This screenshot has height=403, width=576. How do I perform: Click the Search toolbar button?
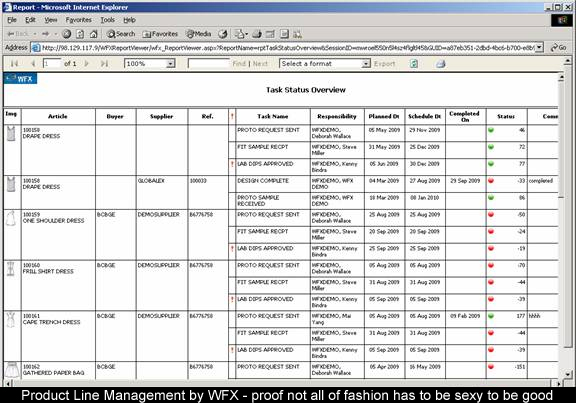pyautogui.click(x=121, y=34)
